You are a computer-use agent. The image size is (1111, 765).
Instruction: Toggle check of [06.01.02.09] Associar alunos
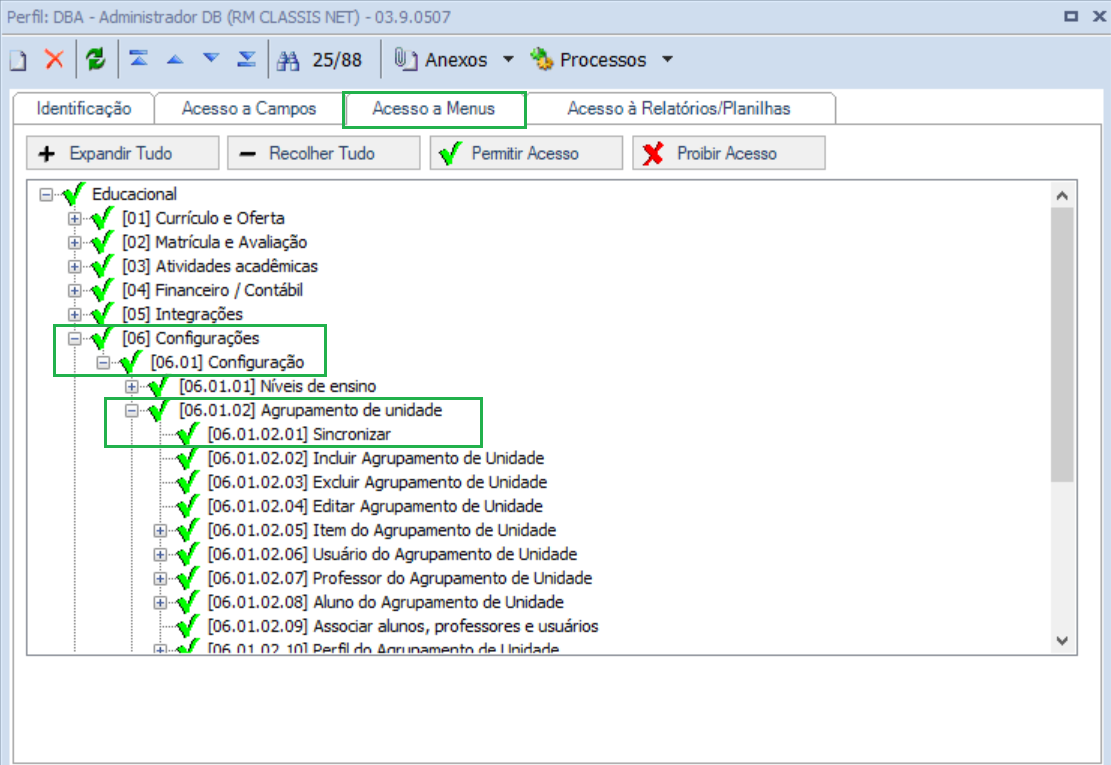pos(188,626)
